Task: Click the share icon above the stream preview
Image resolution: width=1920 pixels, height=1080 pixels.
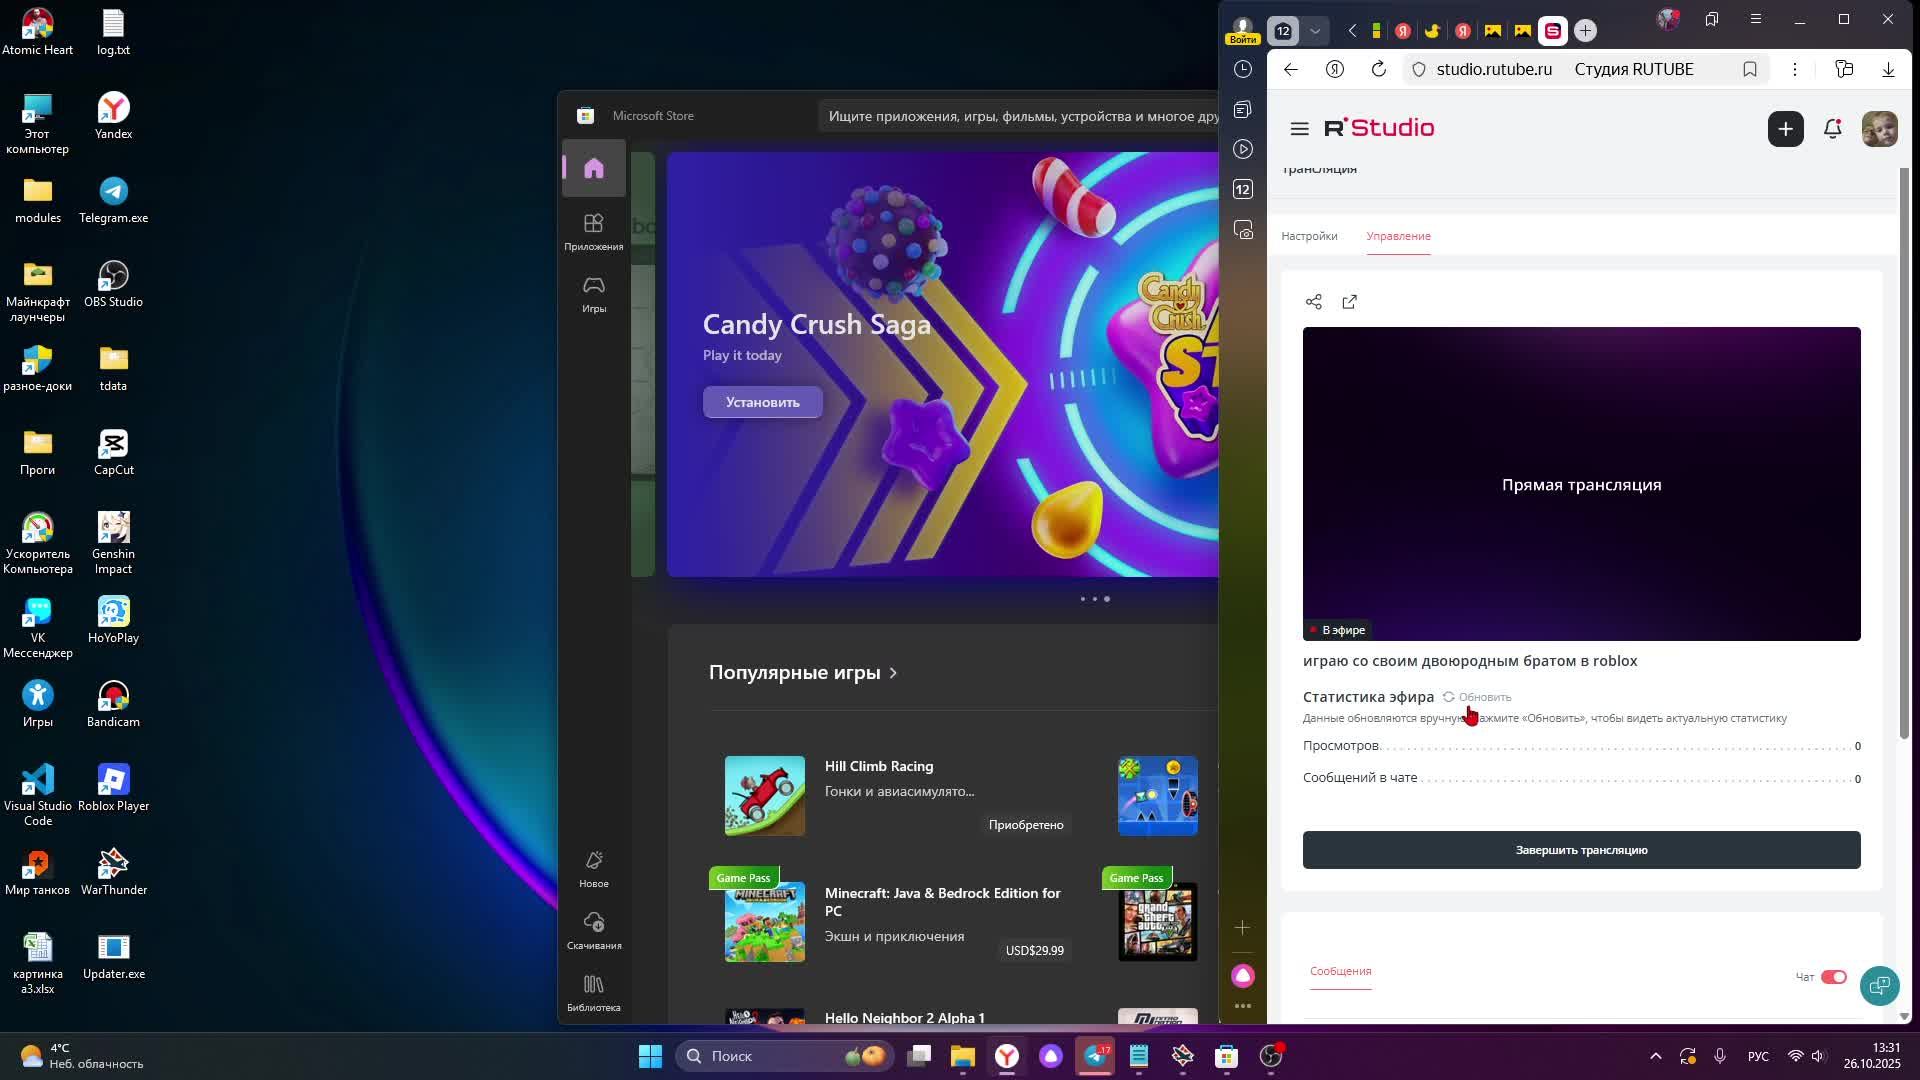Action: pyautogui.click(x=1313, y=302)
